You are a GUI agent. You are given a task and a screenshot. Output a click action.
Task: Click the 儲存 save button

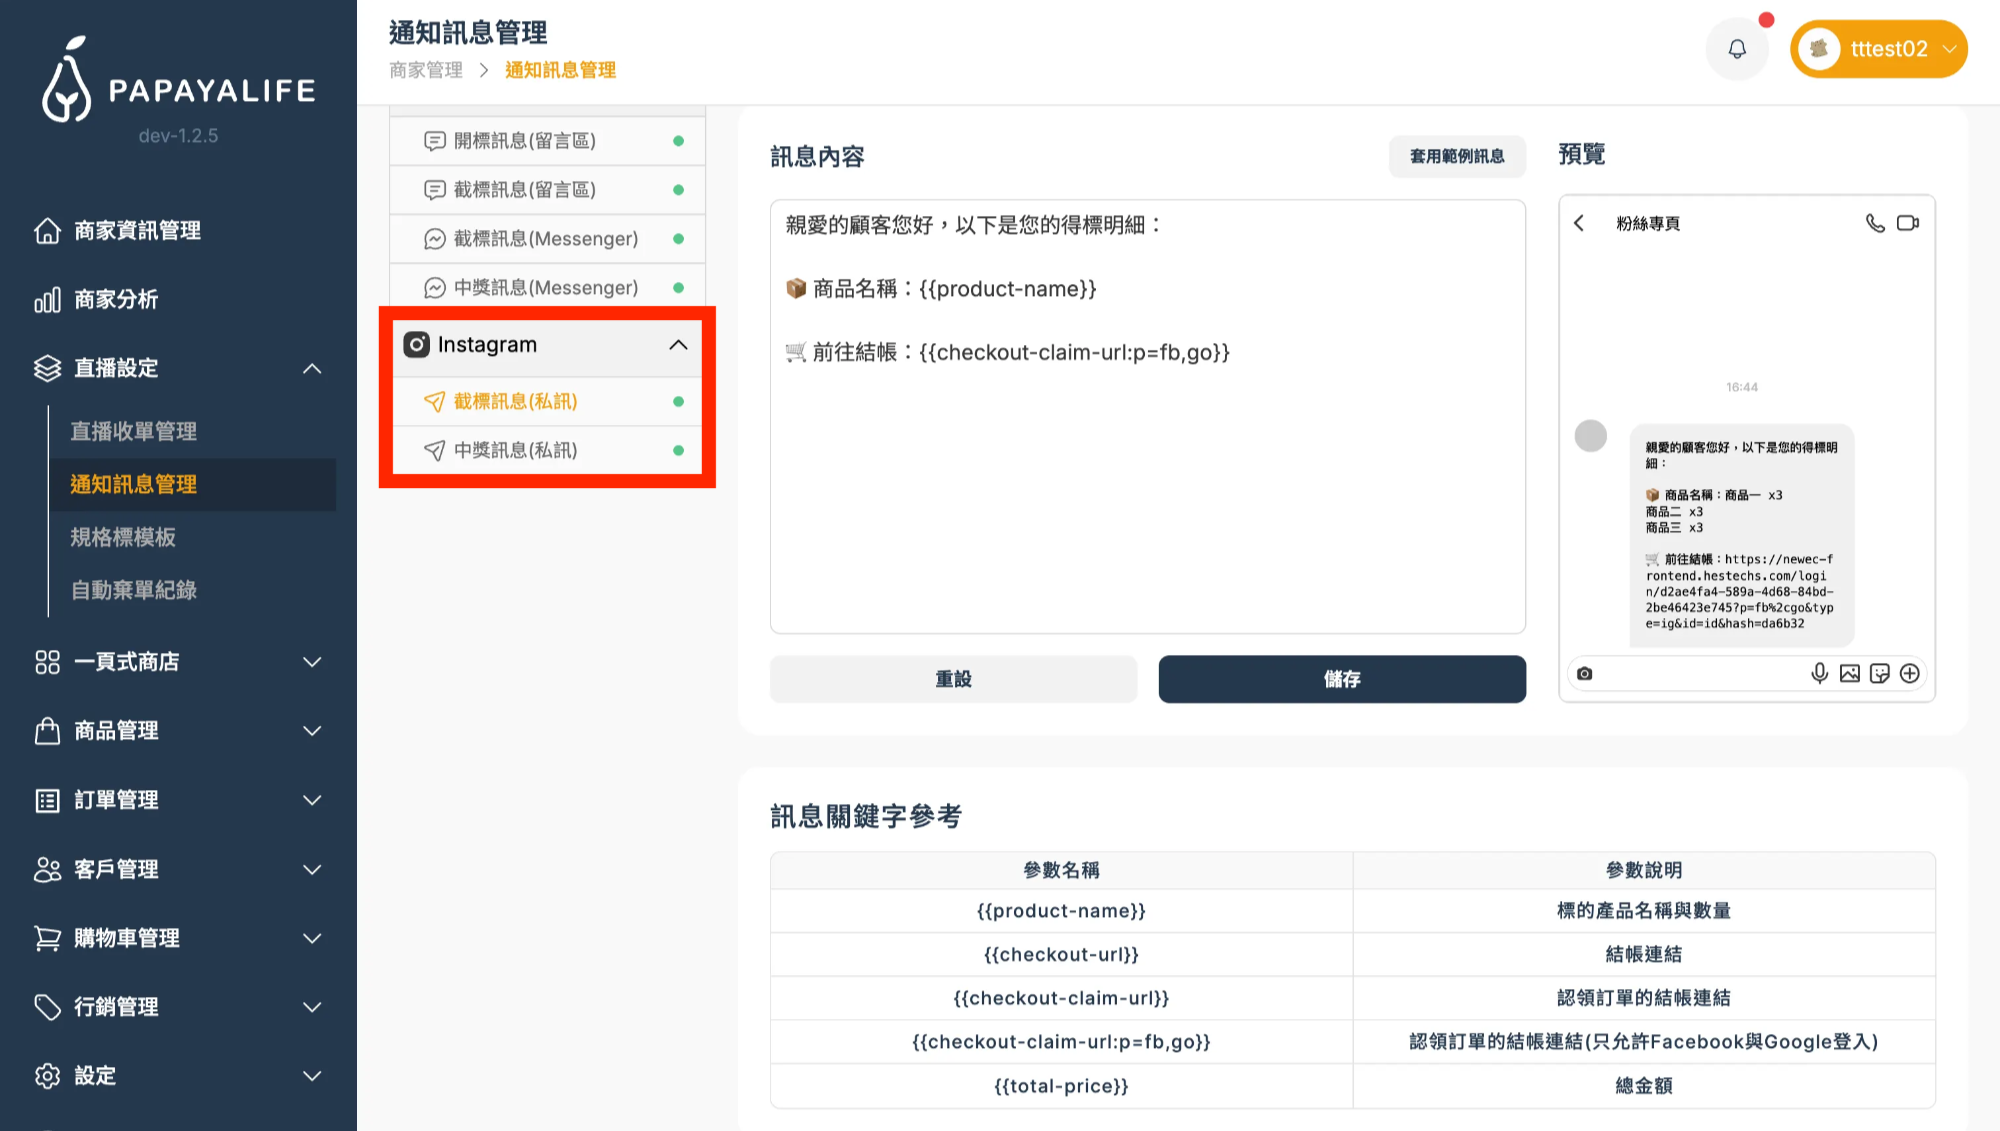point(1341,679)
